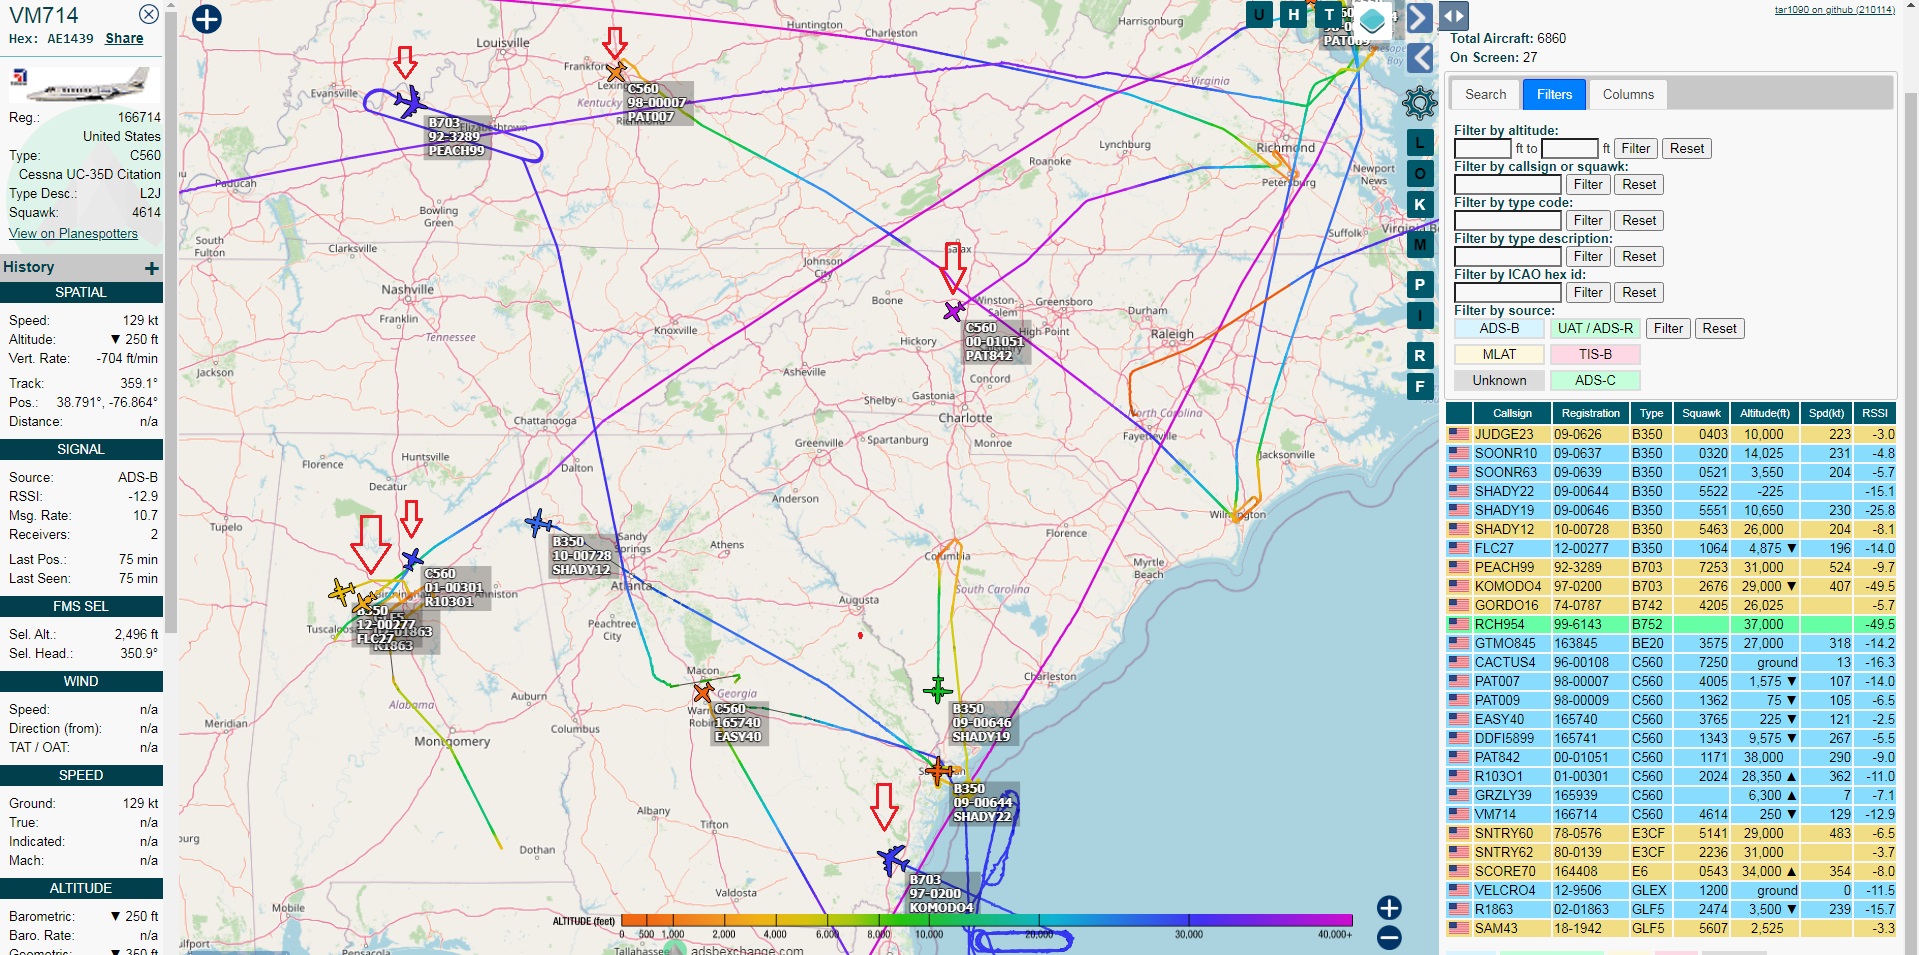Zoom in with the map plus button
This screenshot has width=1919, height=955.
(x=1389, y=908)
